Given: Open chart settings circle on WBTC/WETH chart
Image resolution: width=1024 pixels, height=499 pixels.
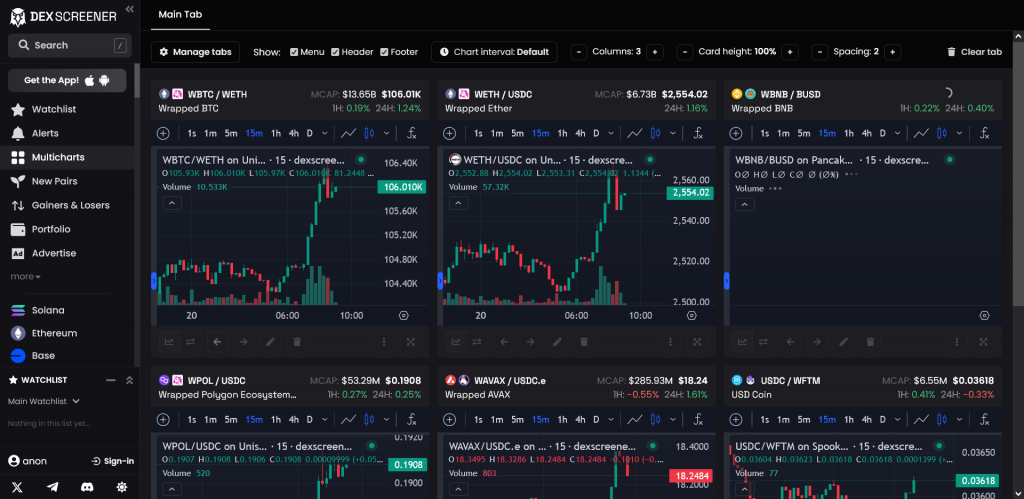Looking at the screenshot, I should coord(404,315).
